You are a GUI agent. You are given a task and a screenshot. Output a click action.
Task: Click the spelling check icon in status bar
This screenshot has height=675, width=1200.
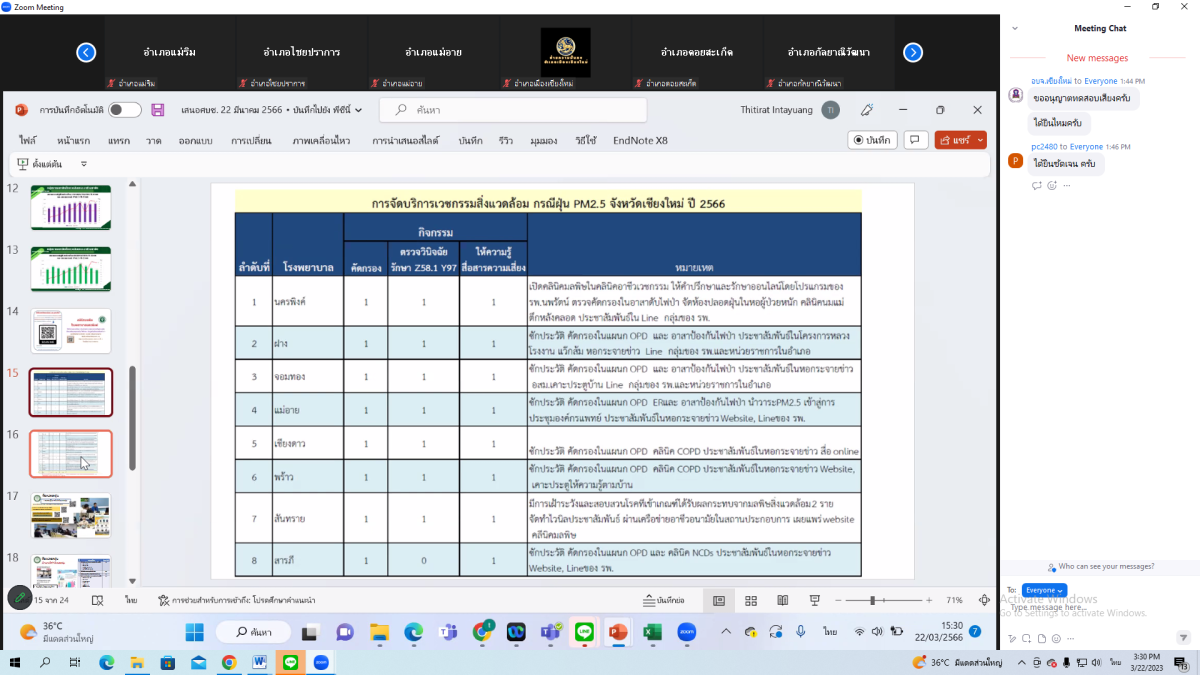pyautogui.click(x=98, y=600)
